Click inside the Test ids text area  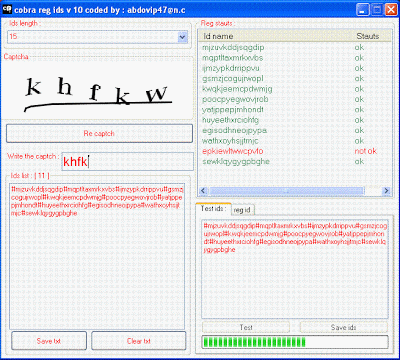click(295, 269)
